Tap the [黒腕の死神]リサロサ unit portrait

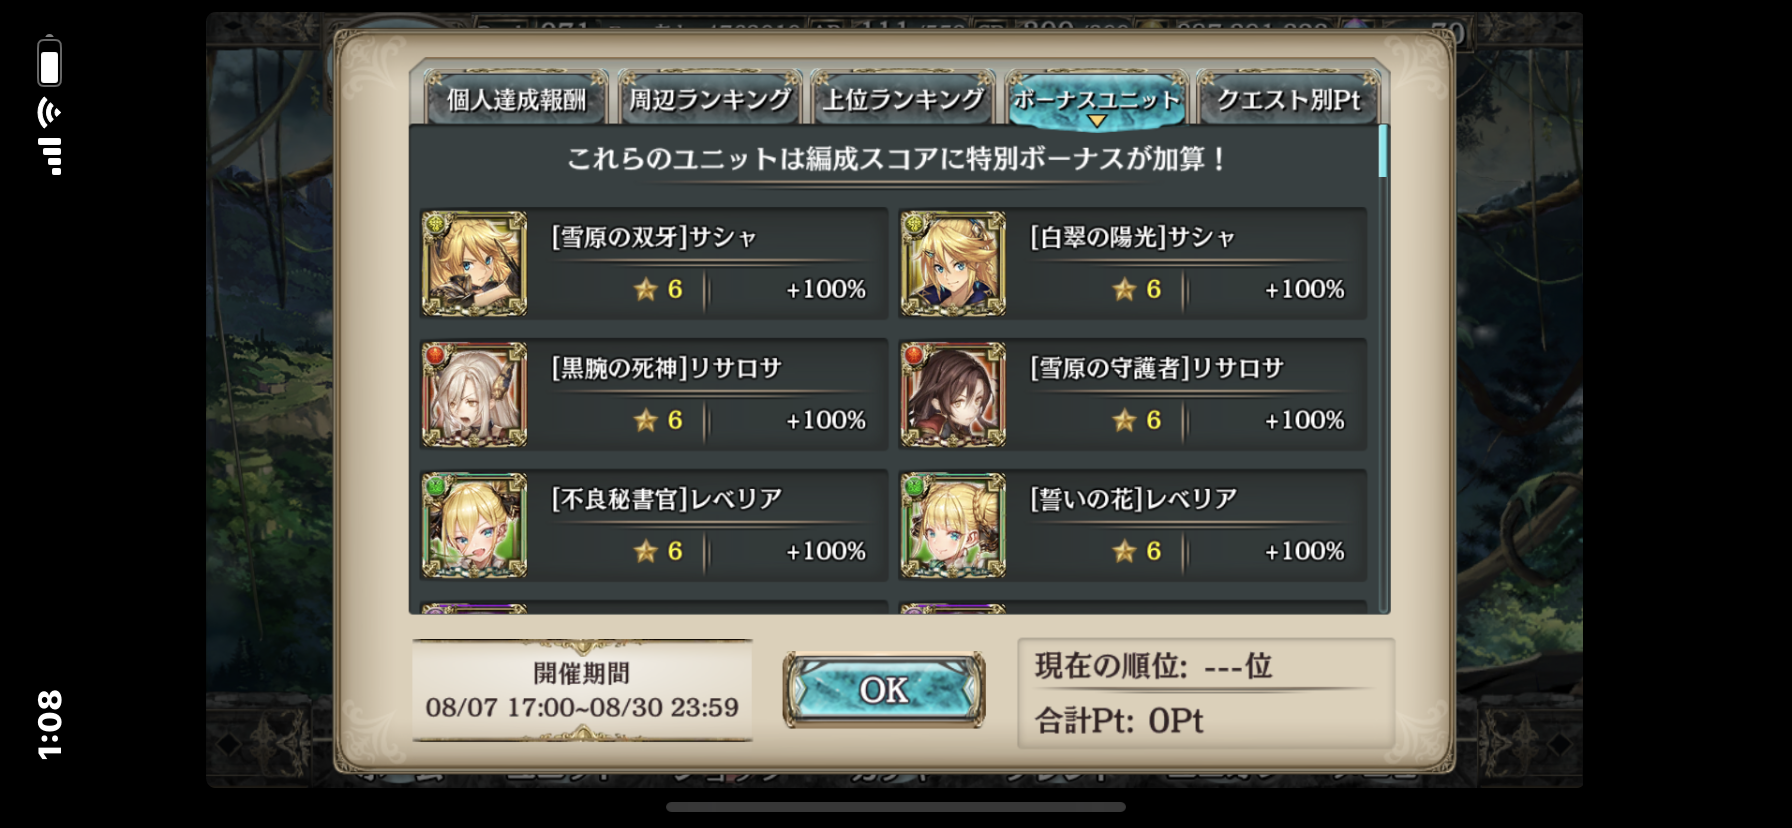click(x=474, y=394)
